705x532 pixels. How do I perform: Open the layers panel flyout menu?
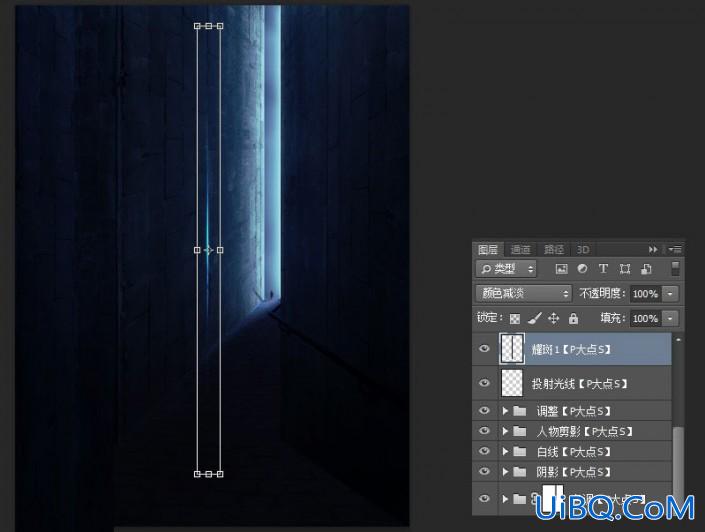pos(675,249)
